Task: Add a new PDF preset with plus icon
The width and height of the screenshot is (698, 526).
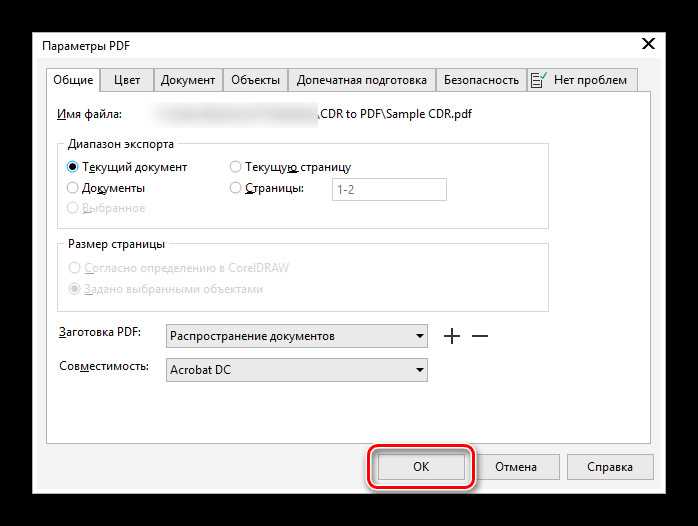Action: (452, 336)
